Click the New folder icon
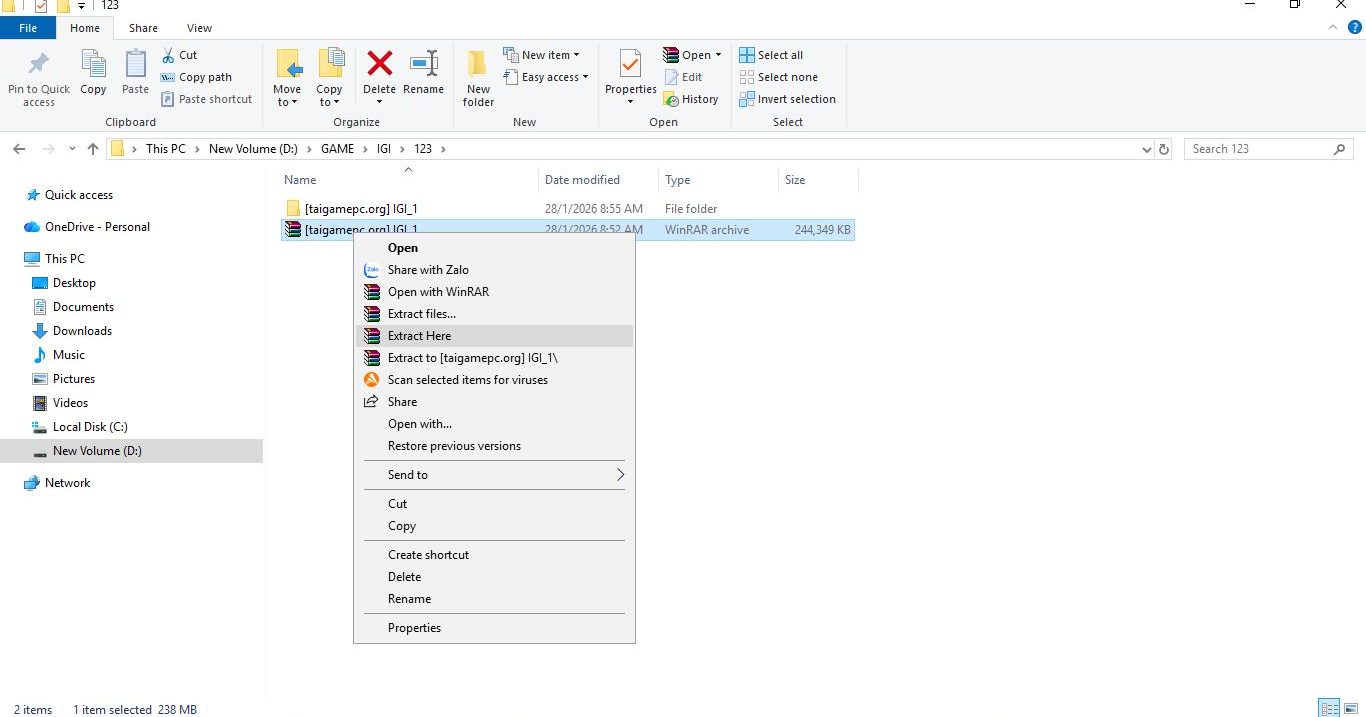1366x717 pixels. (x=478, y=66)
